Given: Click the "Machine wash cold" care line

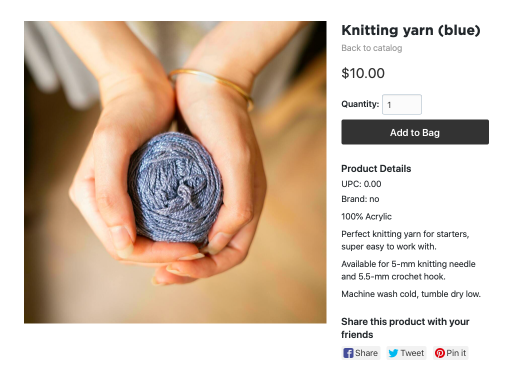Looking at the screenshot, I should click(x=411, y=294).
